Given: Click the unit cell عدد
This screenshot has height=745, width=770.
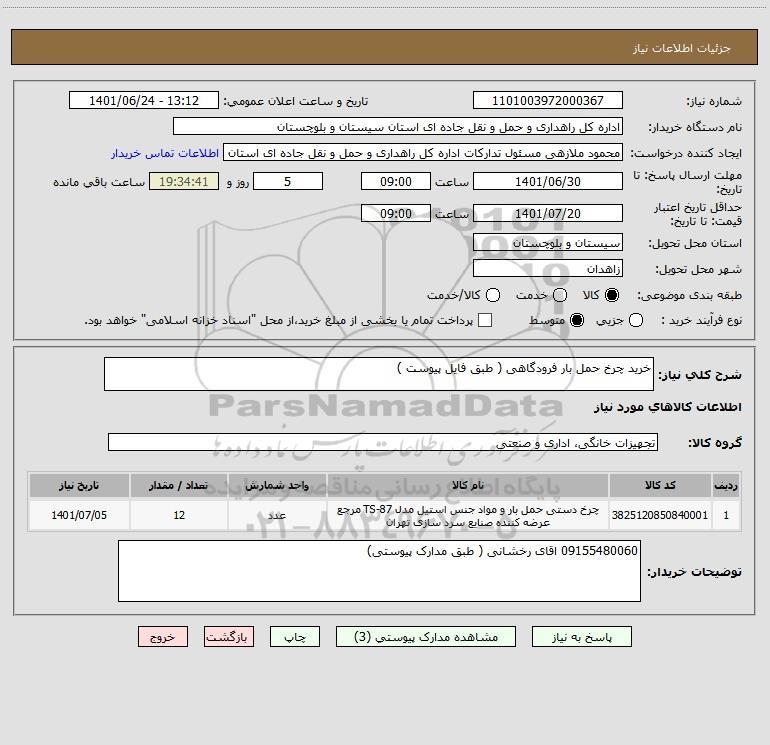Looking at the screenshot, I should (x=277, y=515).
